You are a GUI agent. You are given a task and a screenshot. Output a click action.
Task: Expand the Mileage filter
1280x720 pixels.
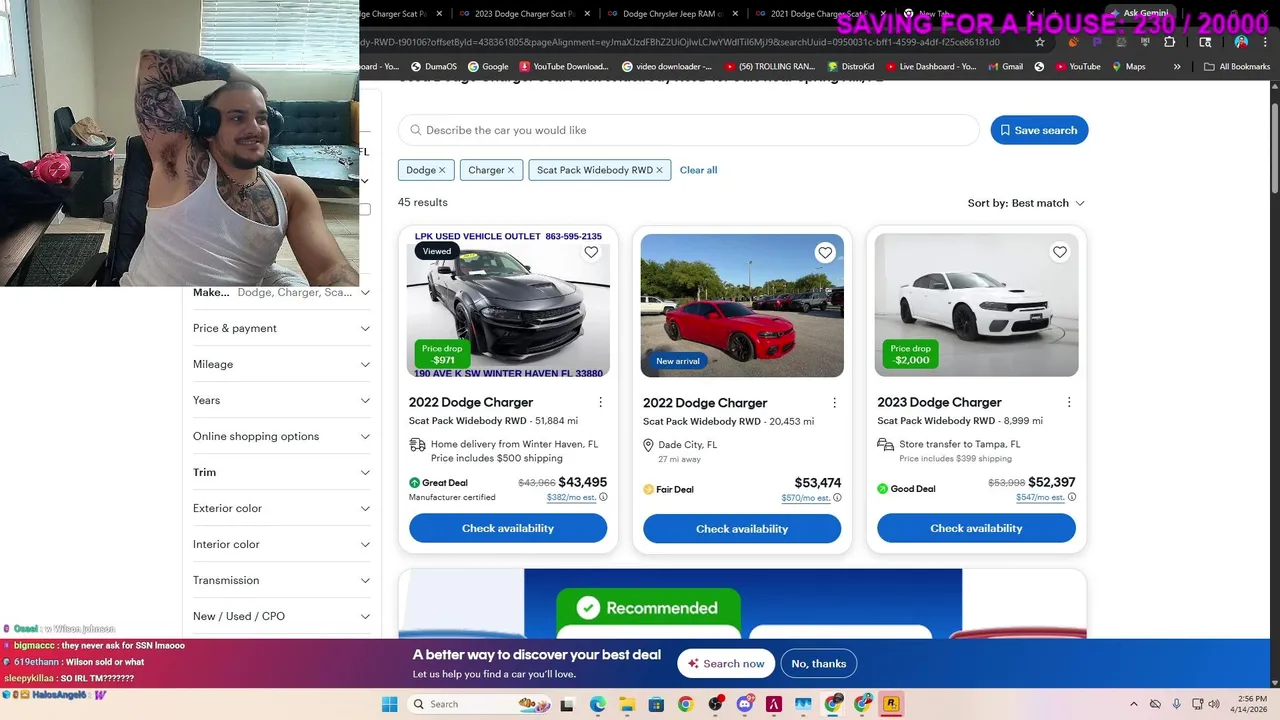(281, 364)
